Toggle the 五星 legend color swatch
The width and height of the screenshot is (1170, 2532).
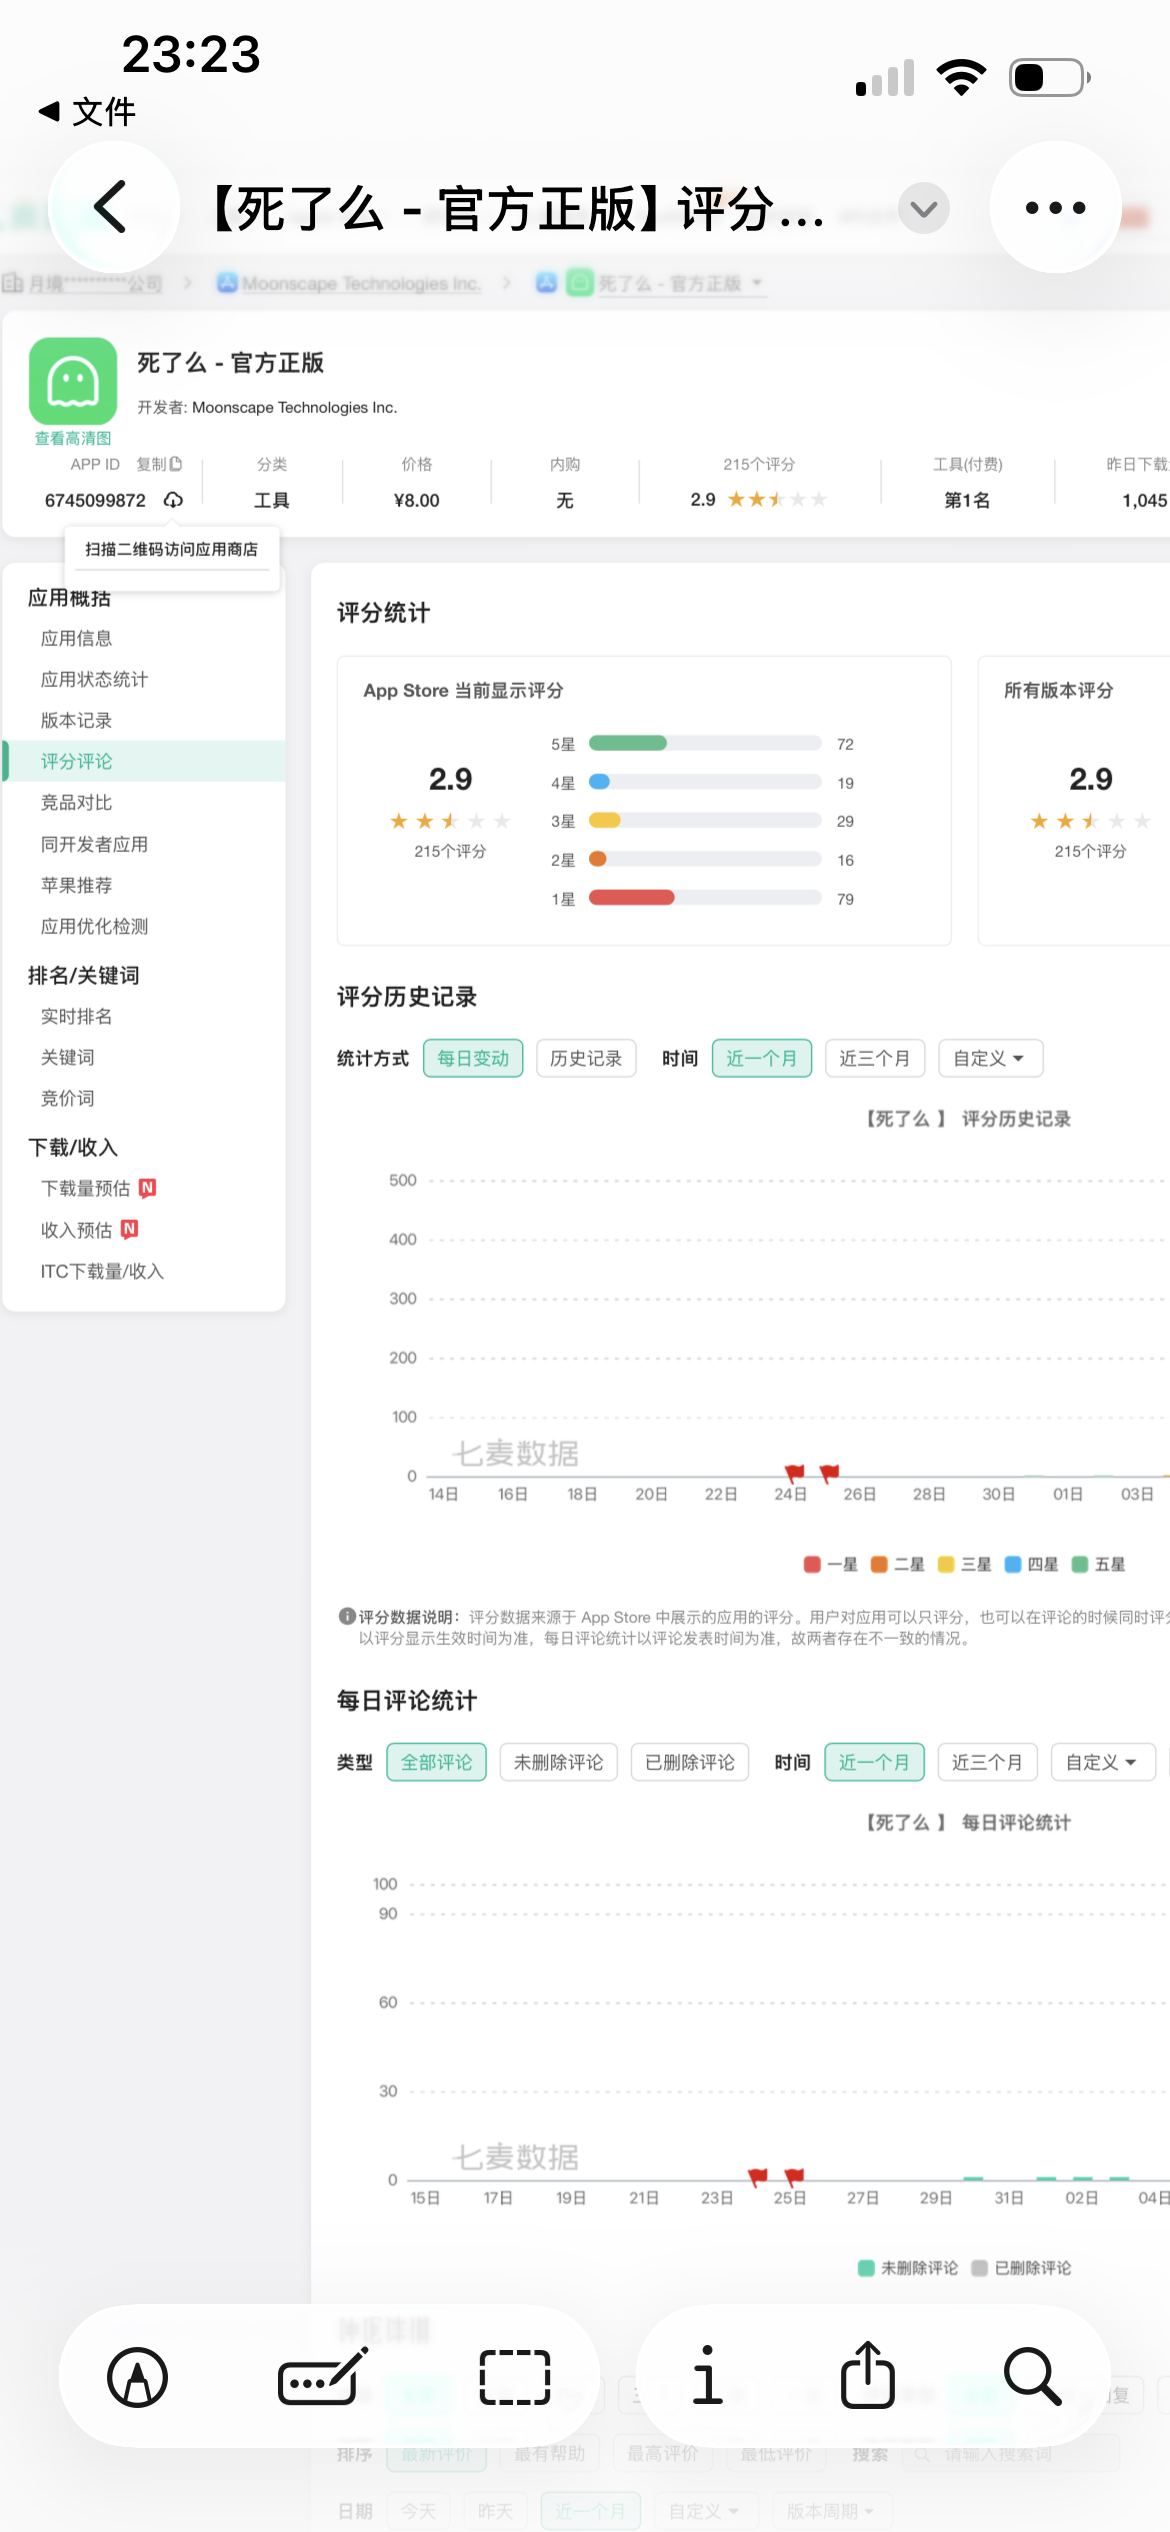(x=1080, y=1564)
